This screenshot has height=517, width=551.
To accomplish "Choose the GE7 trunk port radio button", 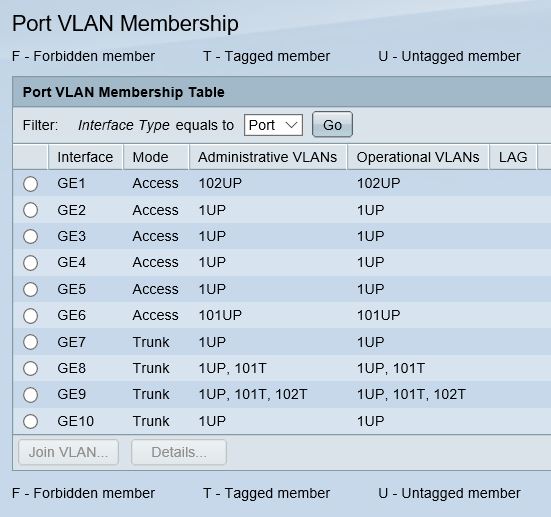I will [31, 342].
